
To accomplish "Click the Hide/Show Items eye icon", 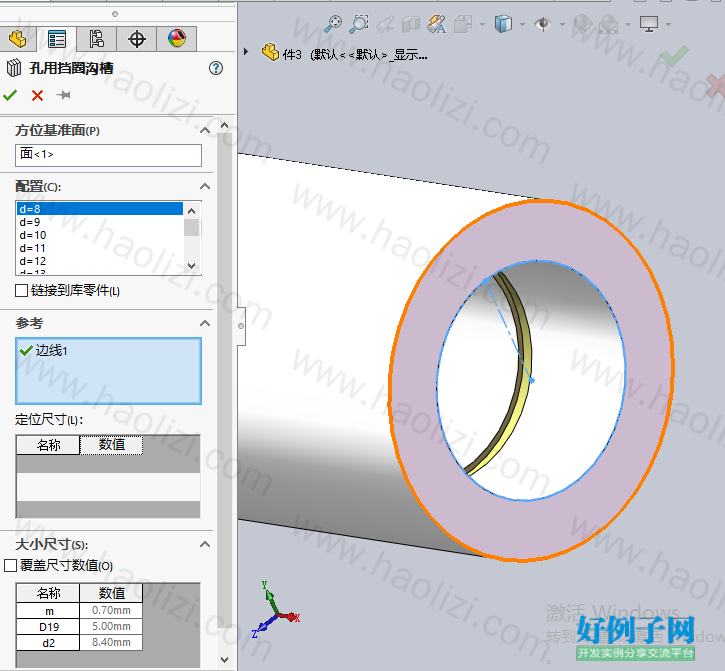I will (x=543, y=24).
